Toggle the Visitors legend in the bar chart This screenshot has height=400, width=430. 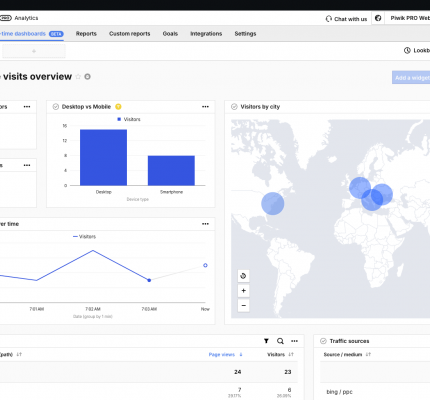pyautogui.click(x=129, y=119)
